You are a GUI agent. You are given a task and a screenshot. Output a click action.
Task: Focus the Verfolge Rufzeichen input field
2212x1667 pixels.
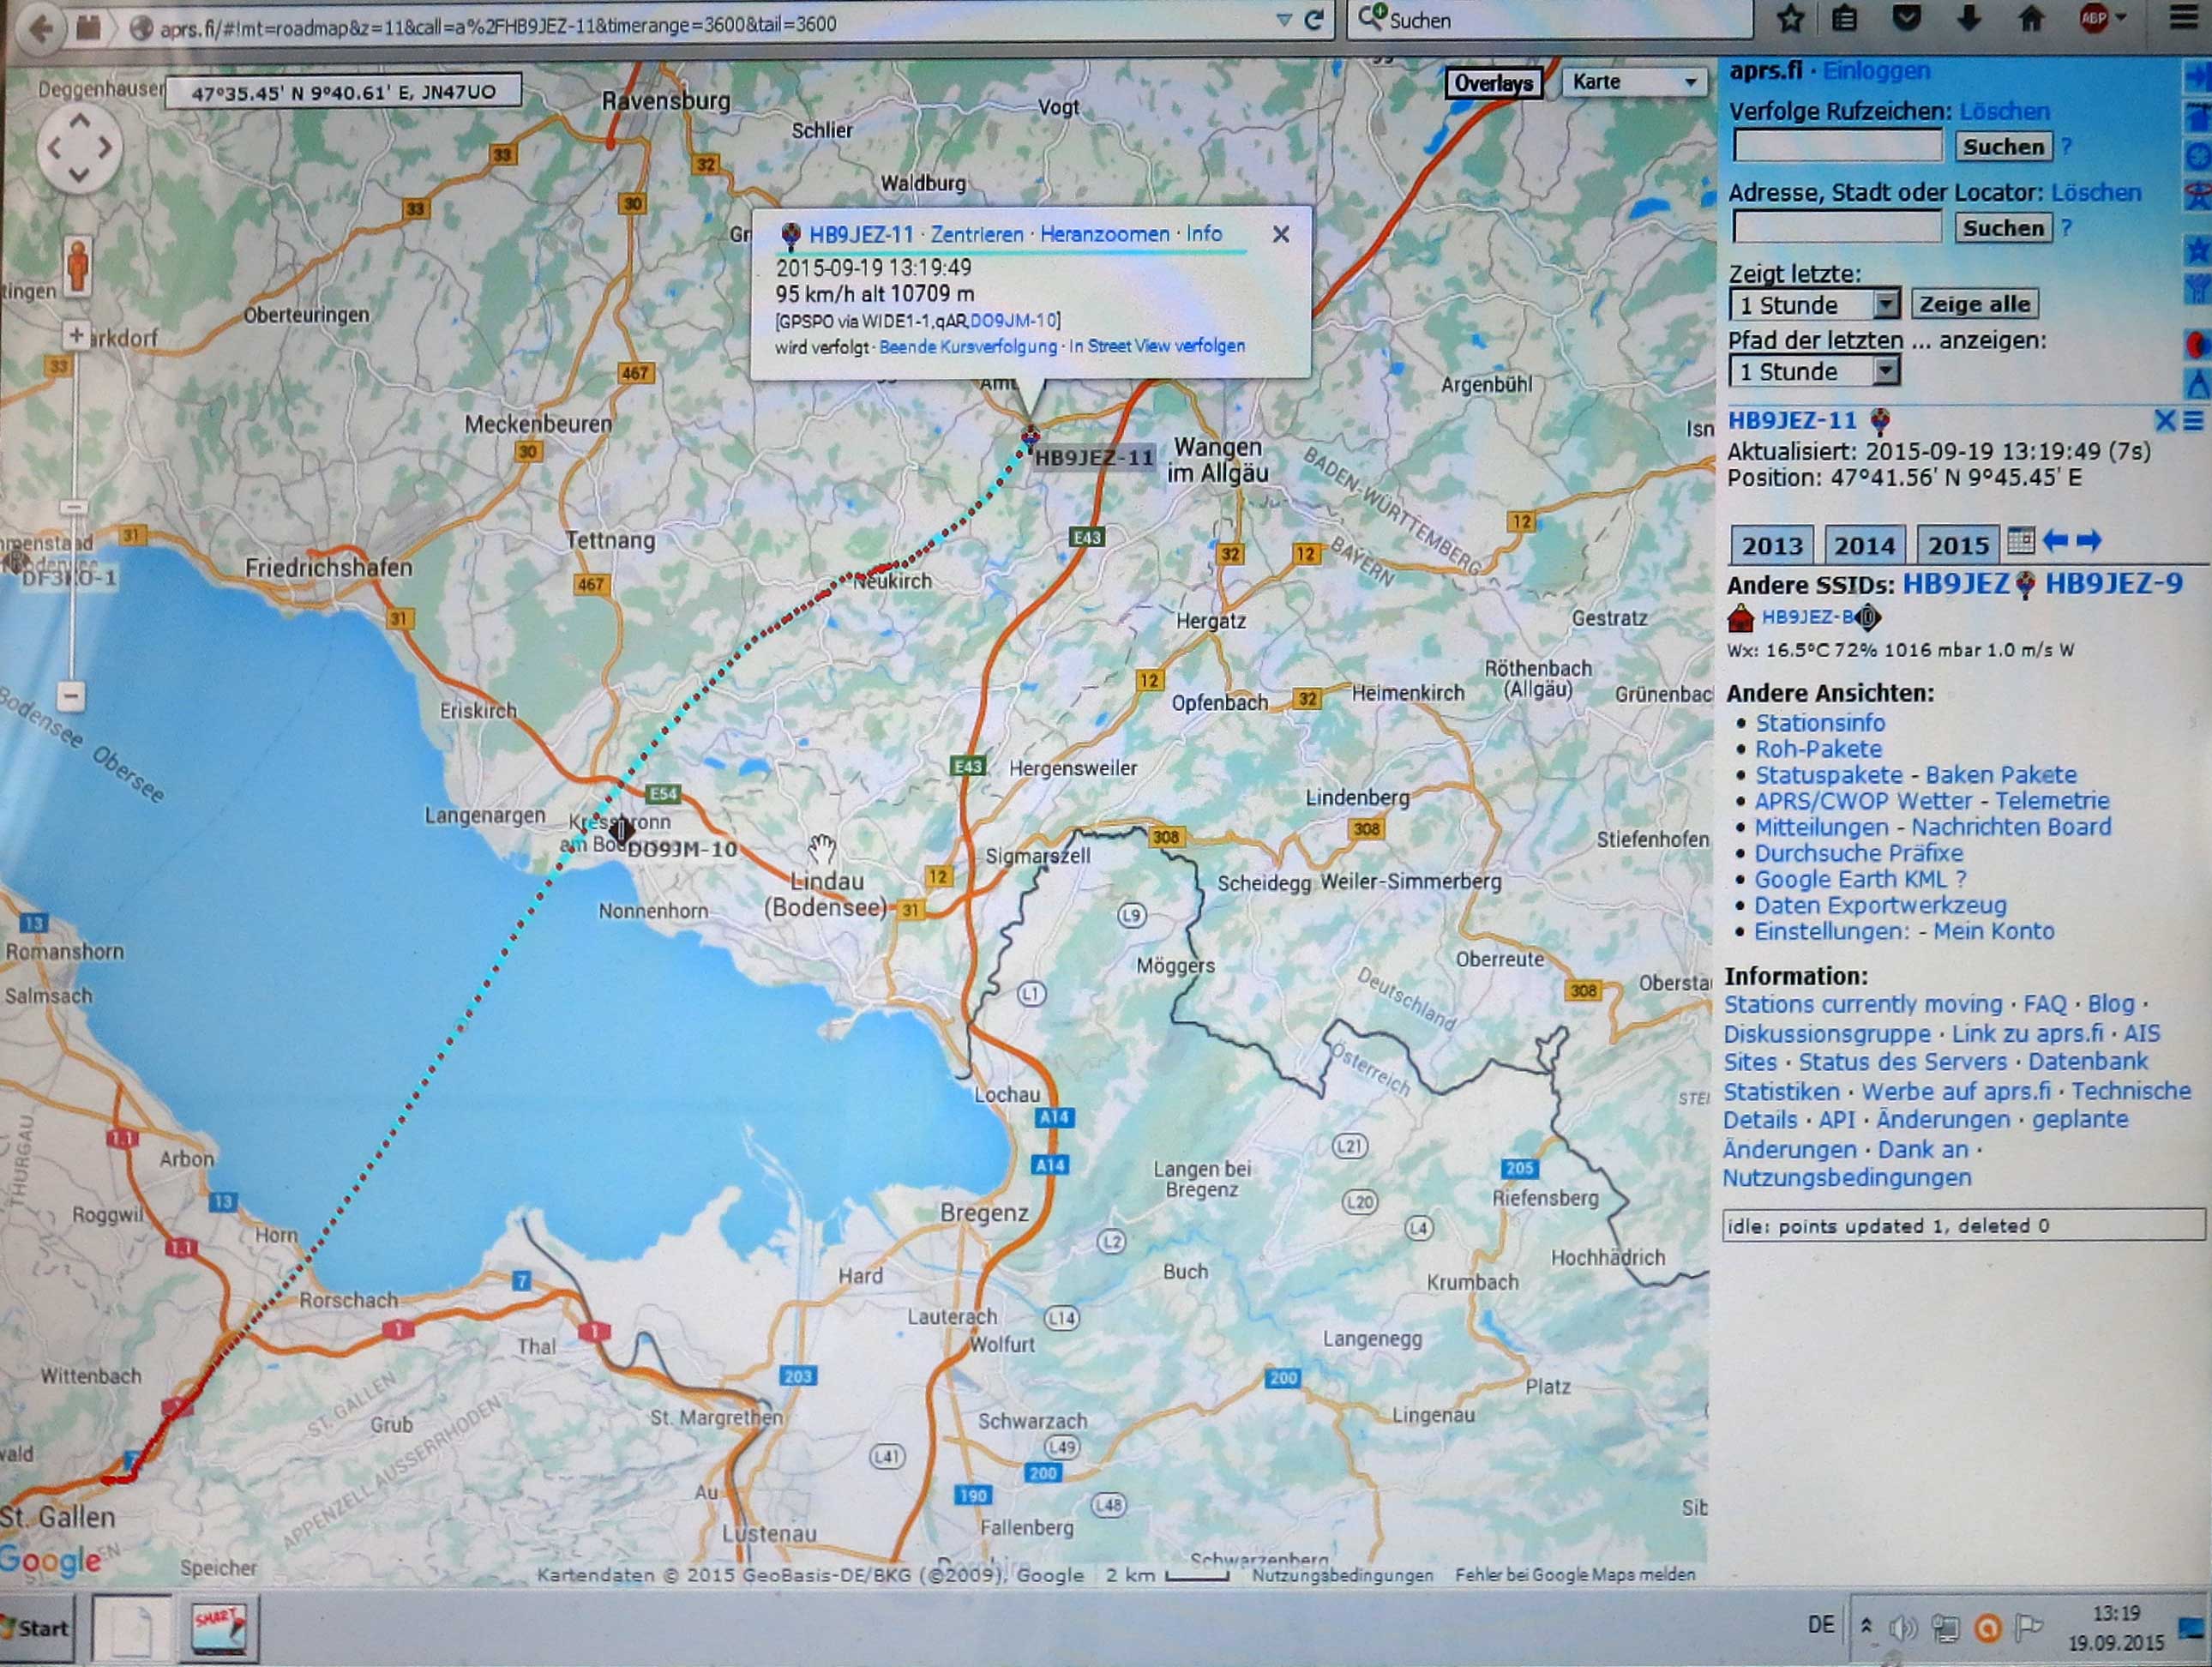1837,147
